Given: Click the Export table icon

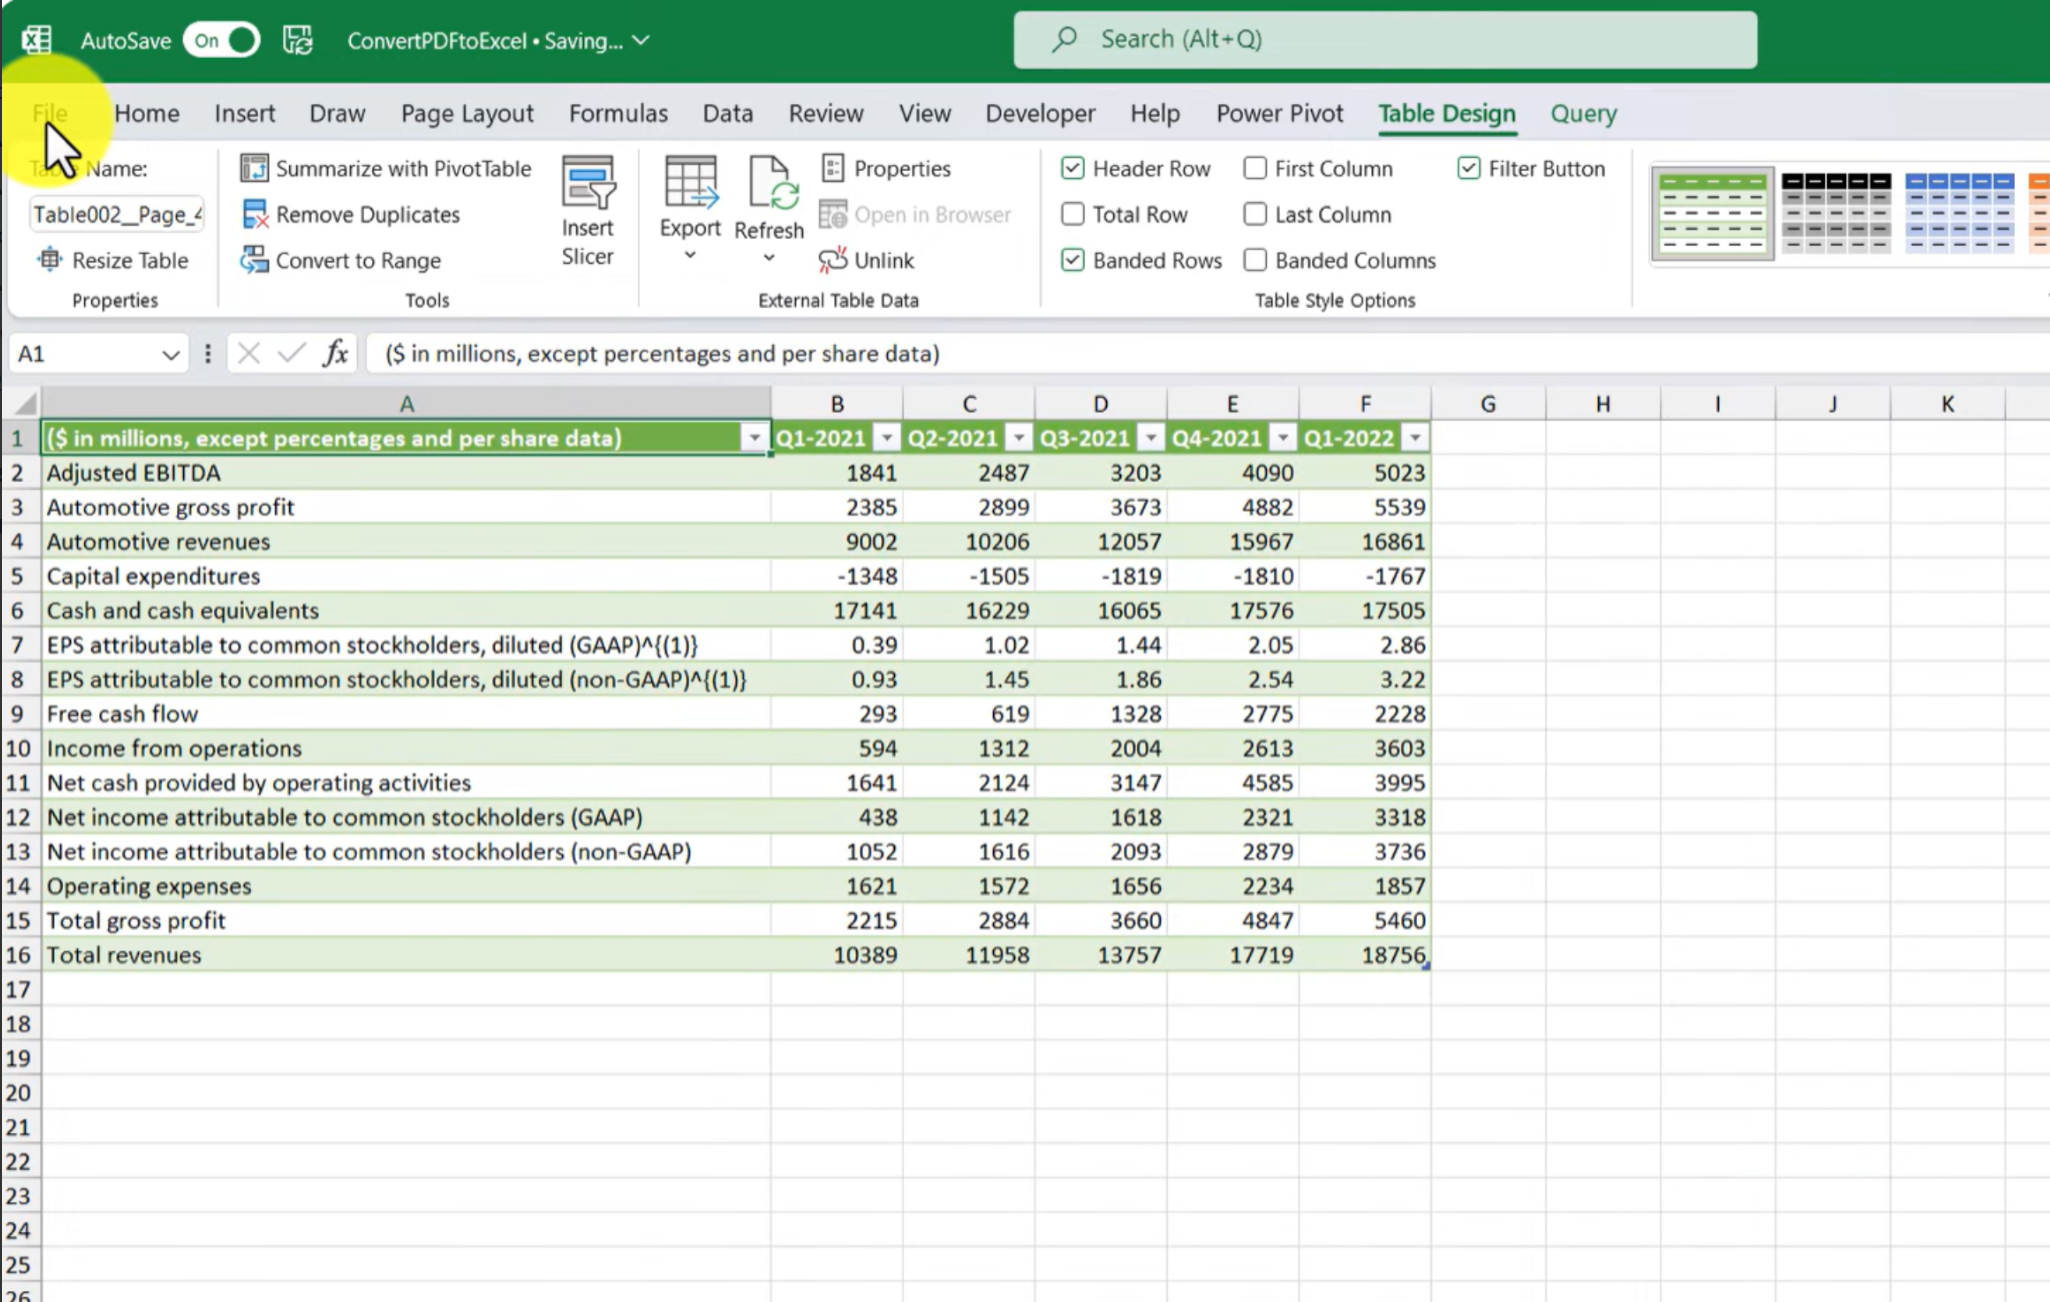Looking at the screenshot, I should [x=690, y=183].
